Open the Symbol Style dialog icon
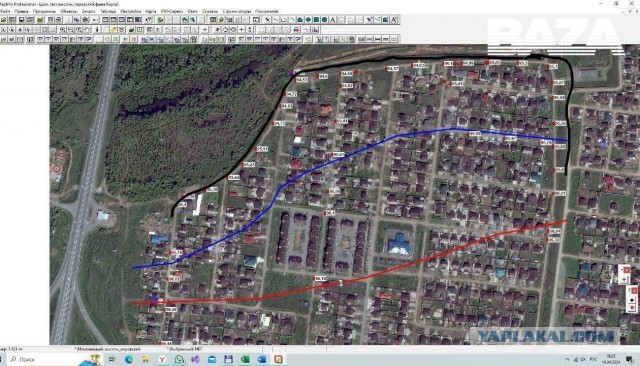640x366 pixels. 369,20
